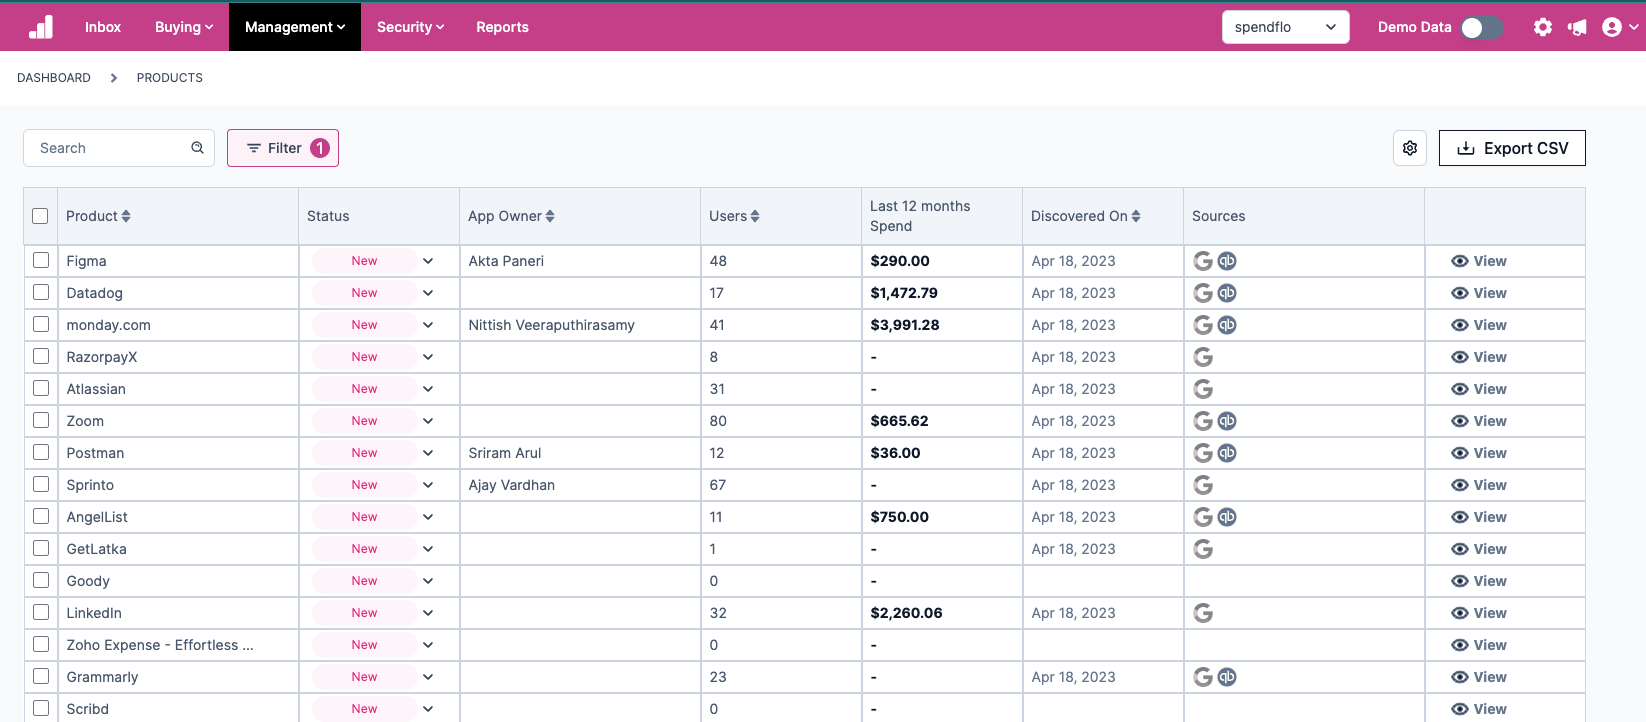Open the Management menu
1646x722 pixels.
(295, 27)
